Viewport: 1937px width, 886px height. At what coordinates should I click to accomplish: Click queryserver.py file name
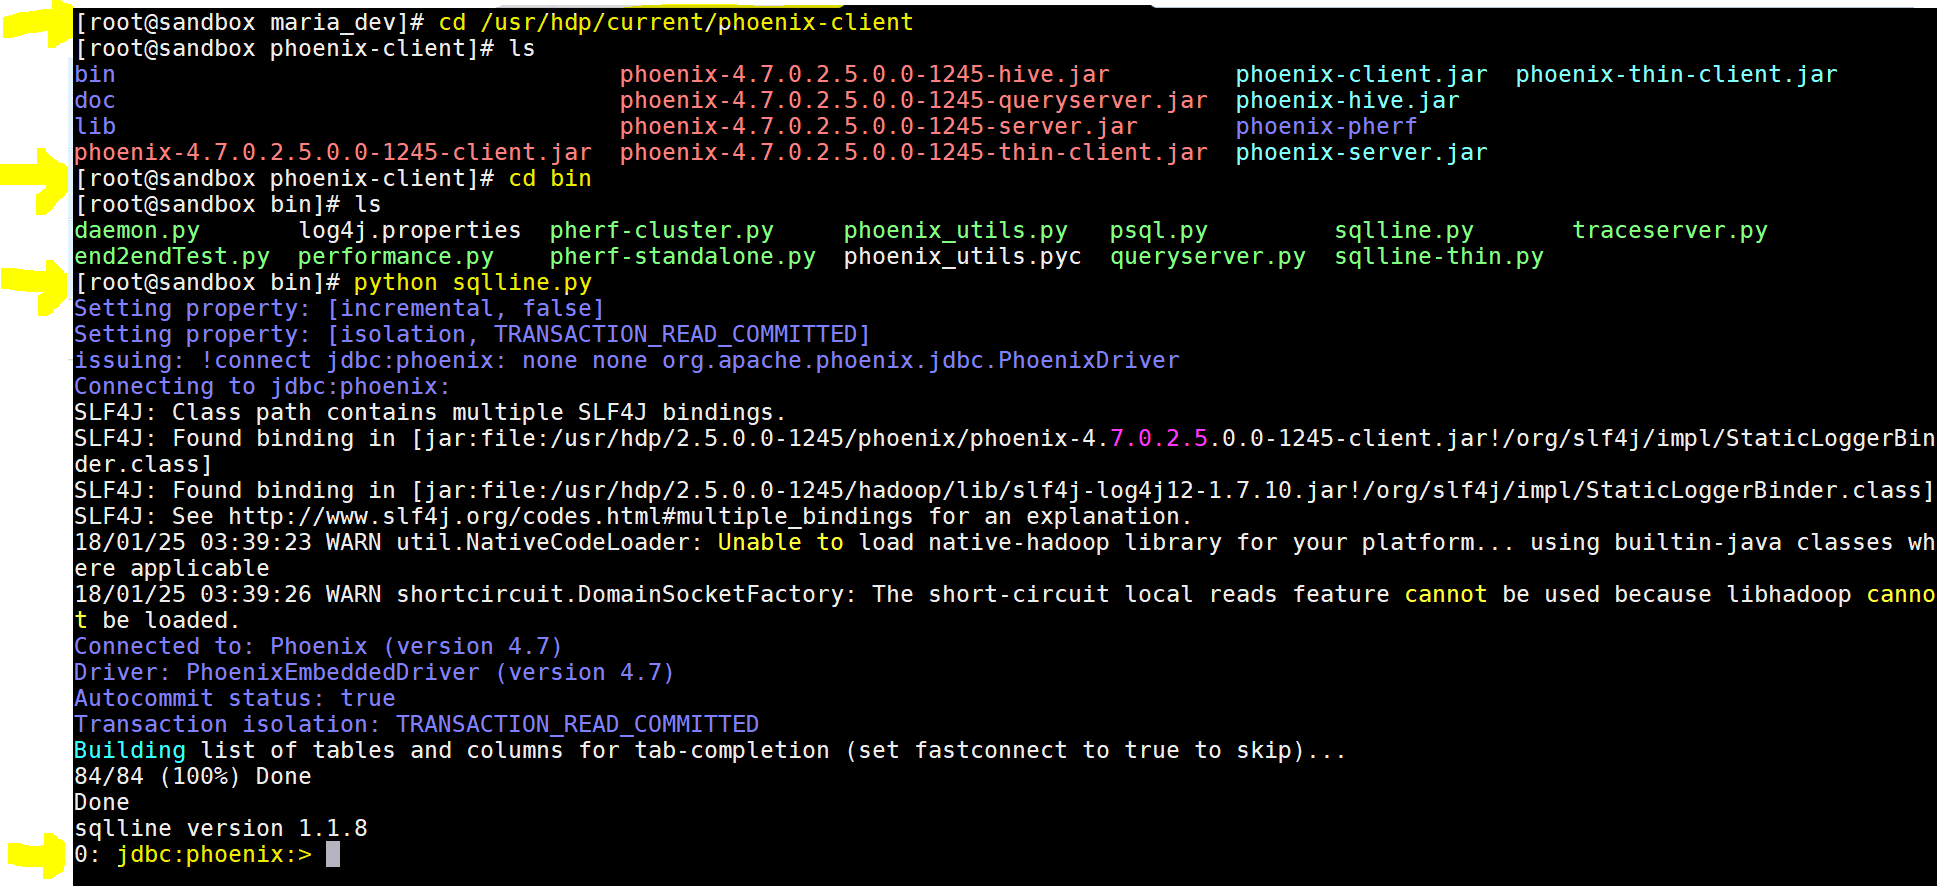point(1208,257)
